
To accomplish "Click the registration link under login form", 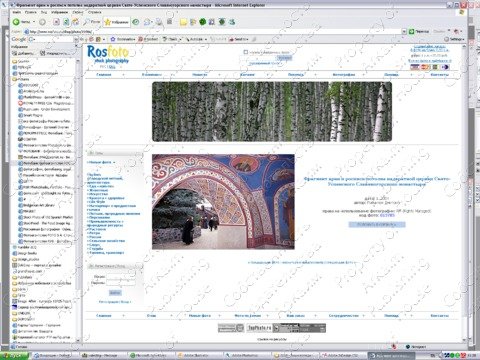I will tap(115, 302).
